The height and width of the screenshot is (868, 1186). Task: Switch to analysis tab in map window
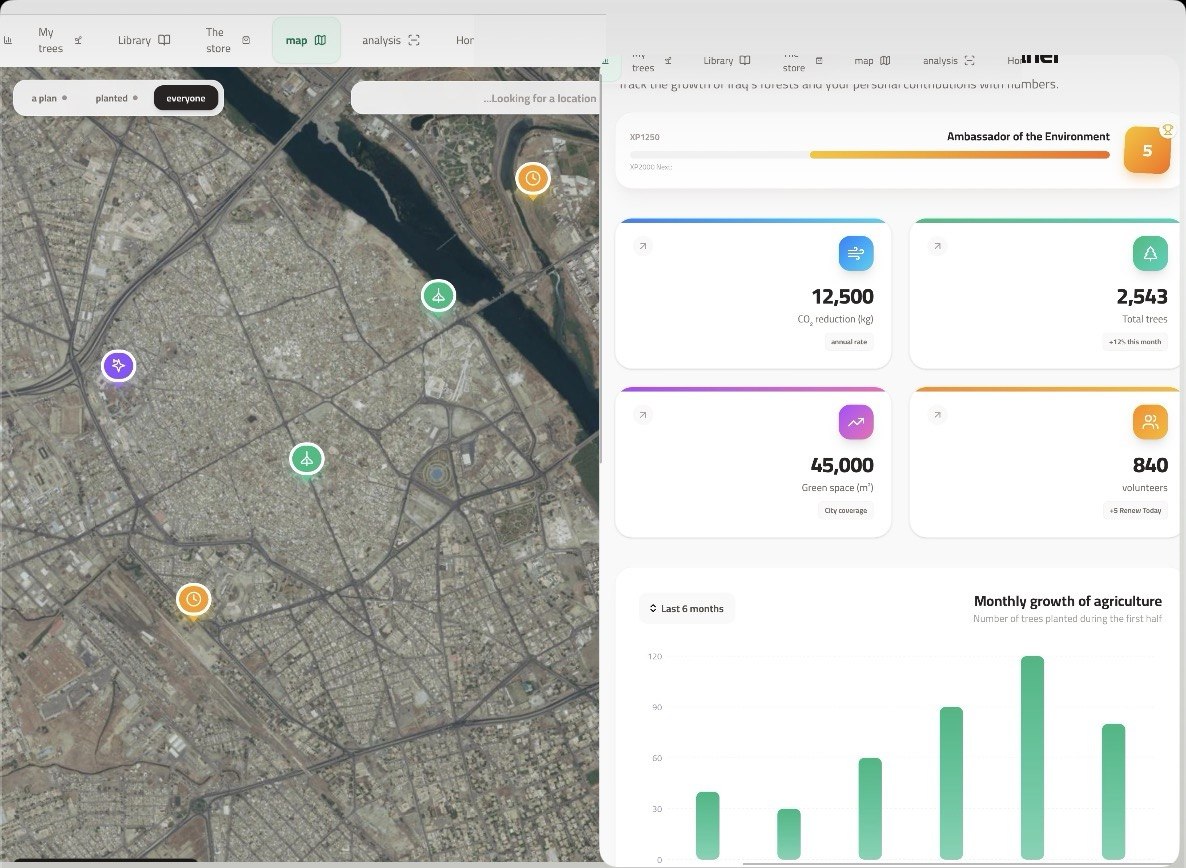pos(390,40)
